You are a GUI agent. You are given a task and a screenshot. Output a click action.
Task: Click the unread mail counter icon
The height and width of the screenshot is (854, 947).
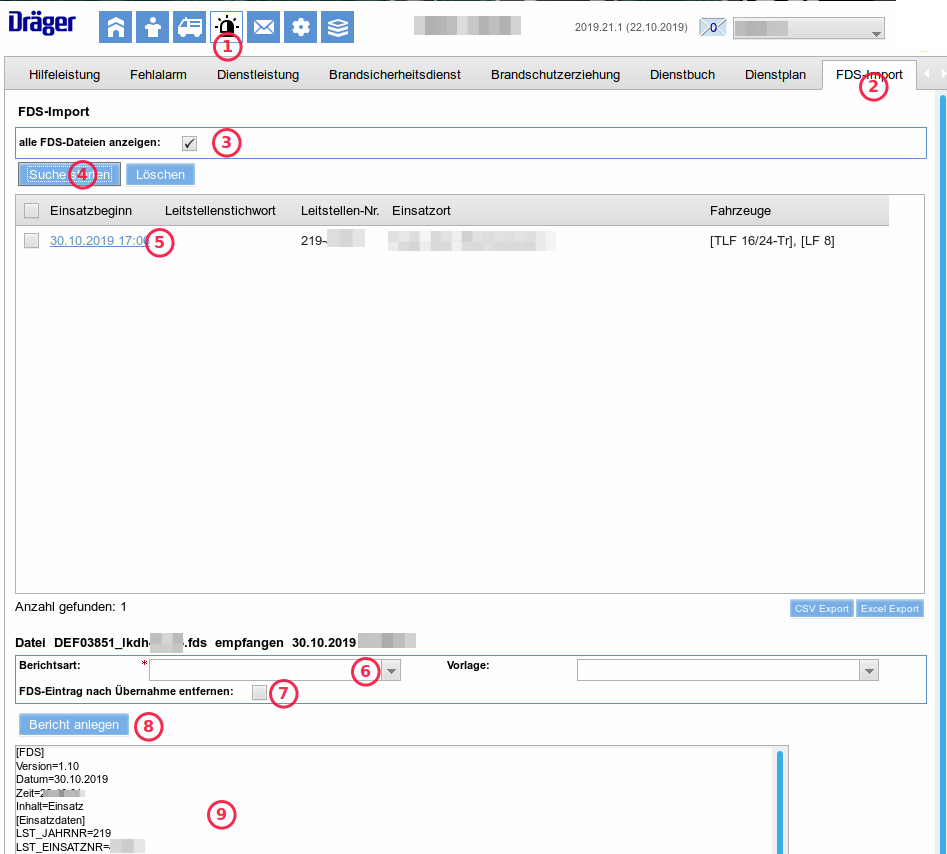712,28
